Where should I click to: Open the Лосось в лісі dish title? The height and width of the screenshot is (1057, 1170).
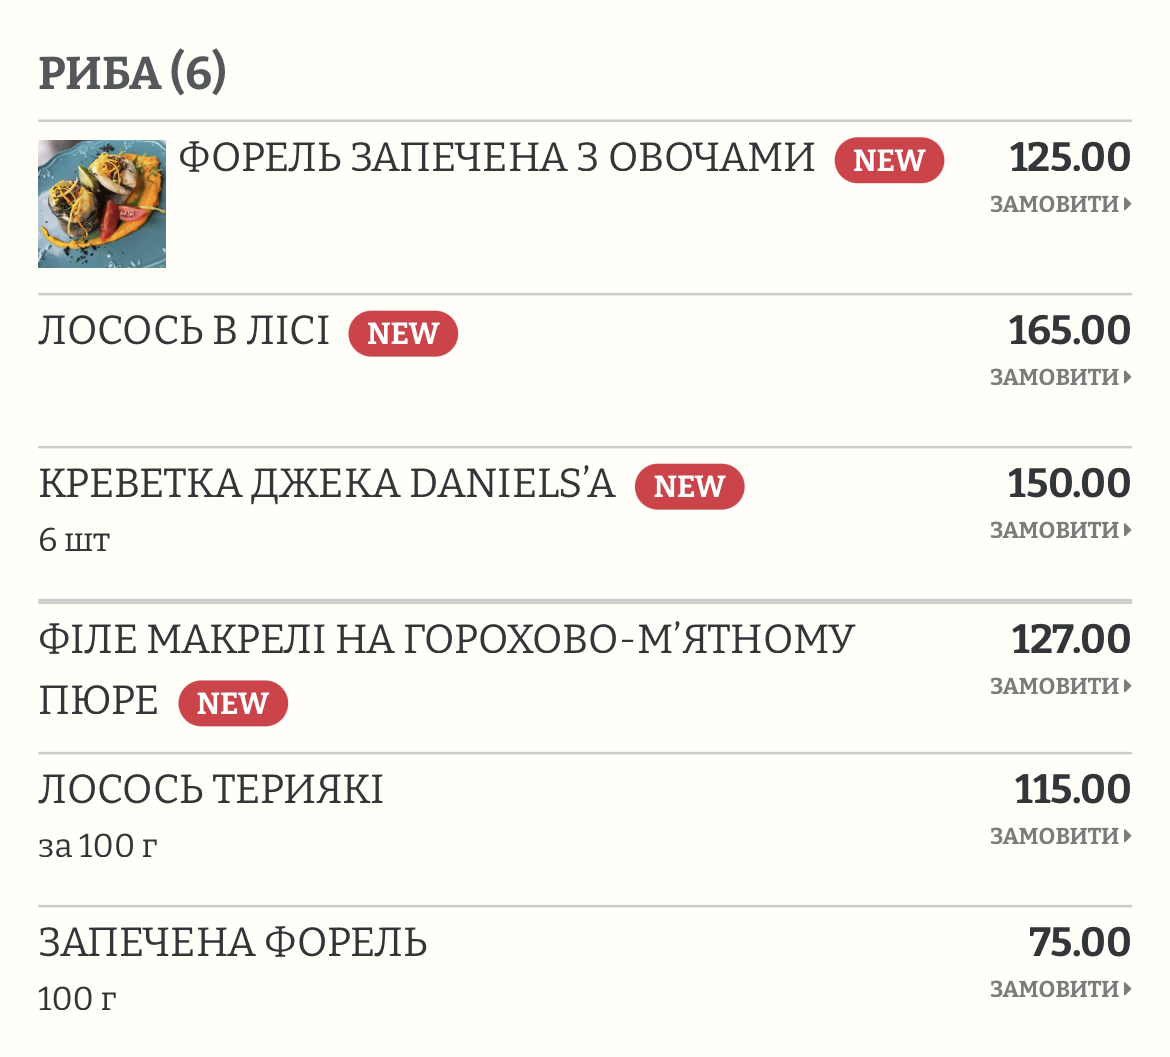click(184, 331)
